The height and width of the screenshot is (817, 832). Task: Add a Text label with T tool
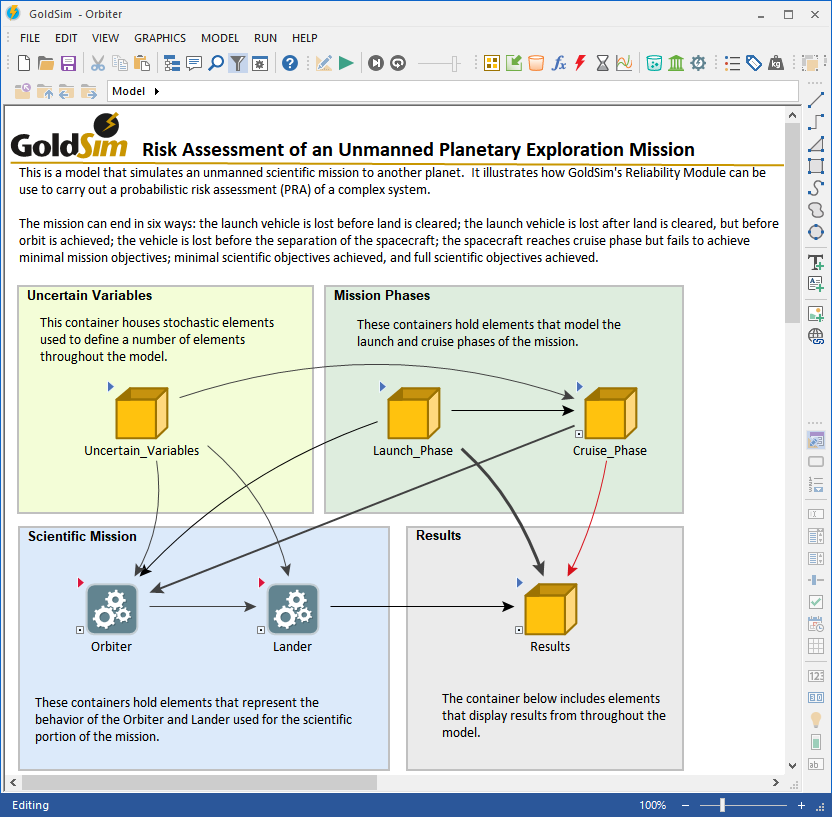(x=816, y=262)
